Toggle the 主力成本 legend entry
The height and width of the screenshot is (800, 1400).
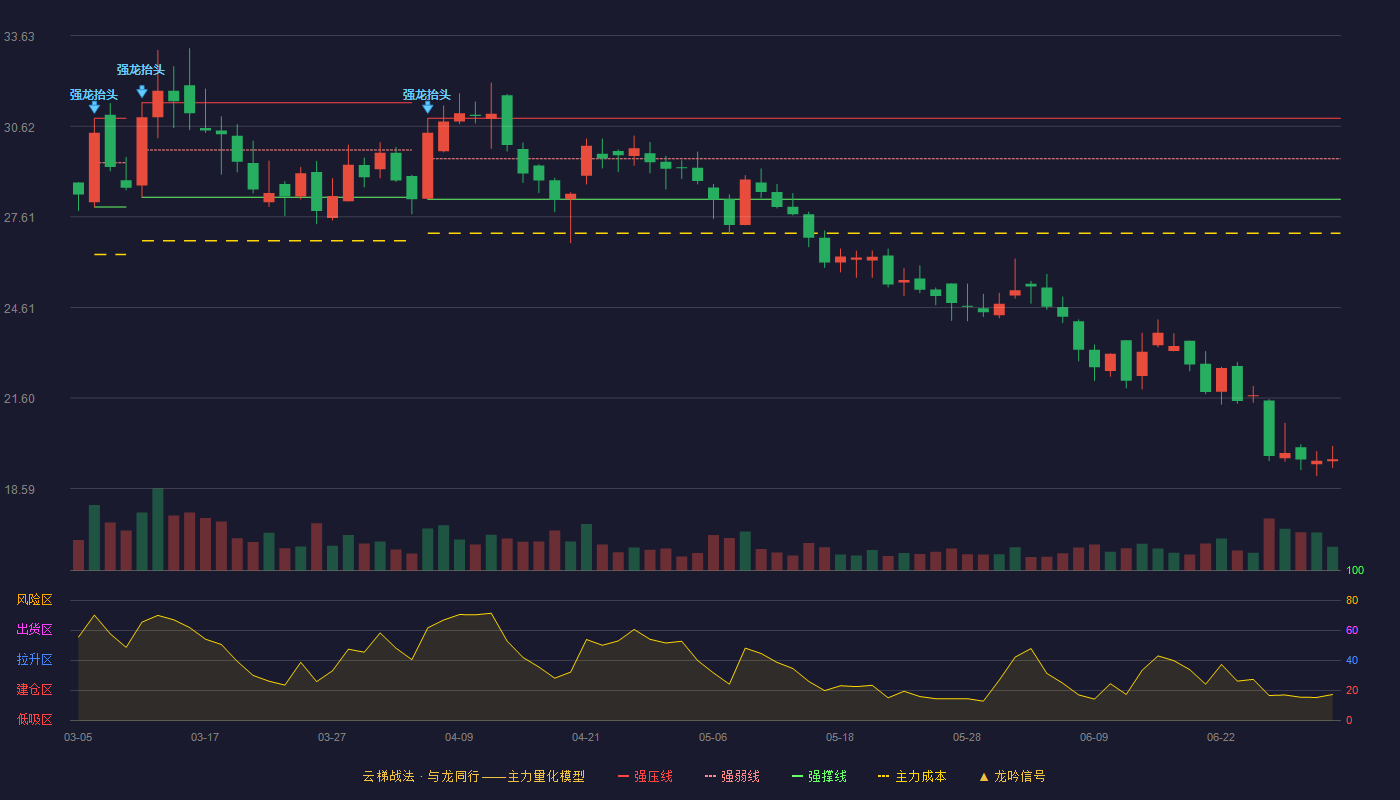[x=912, y=776]
